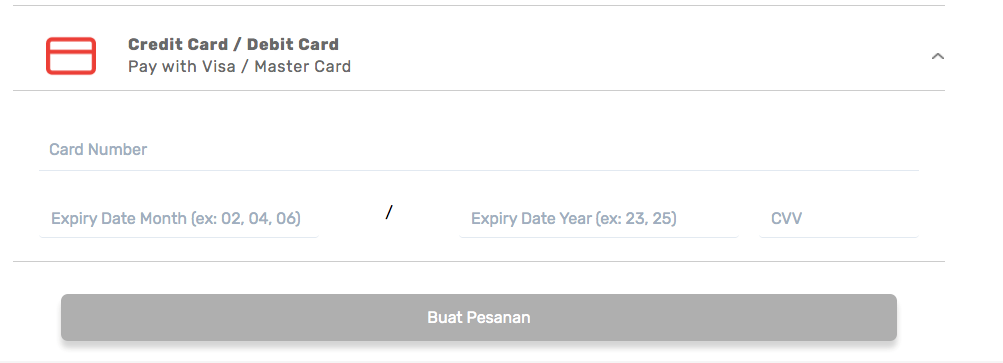Viewport: 1003px width, 363px height.
Task: Select the Expiry Date Year input
Action: pyautogui.click(x=599, y=219)
